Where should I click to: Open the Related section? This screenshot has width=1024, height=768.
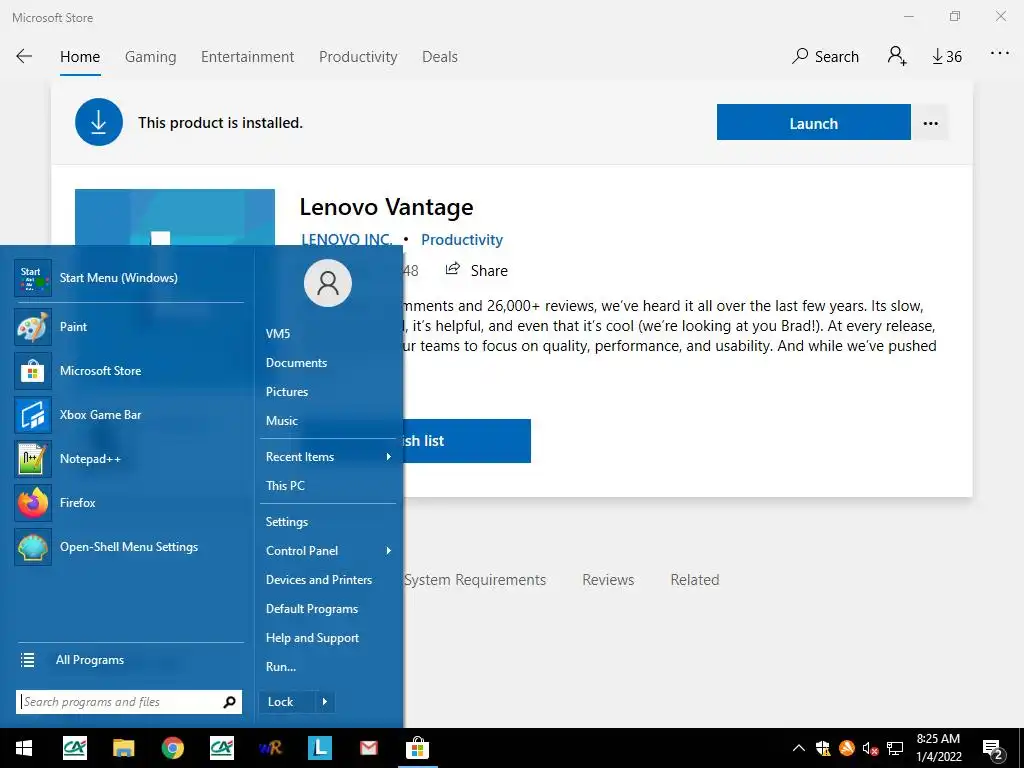695,579
